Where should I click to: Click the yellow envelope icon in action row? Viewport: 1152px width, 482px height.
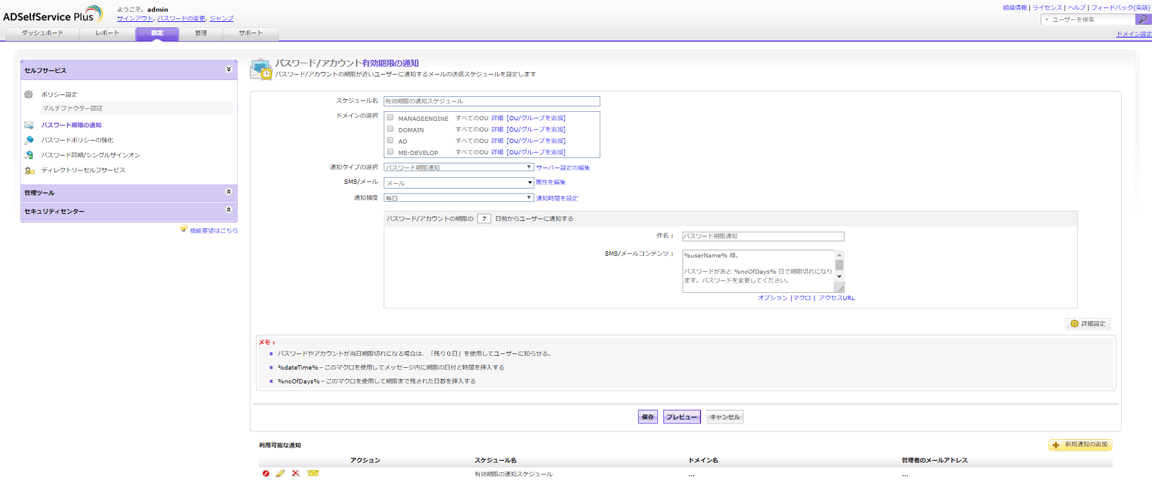pos(313,474)
